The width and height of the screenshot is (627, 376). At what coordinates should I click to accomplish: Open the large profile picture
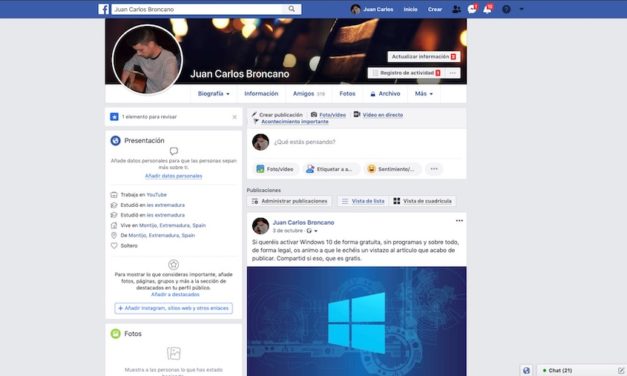pyautogui.click(x=148, y=59)
